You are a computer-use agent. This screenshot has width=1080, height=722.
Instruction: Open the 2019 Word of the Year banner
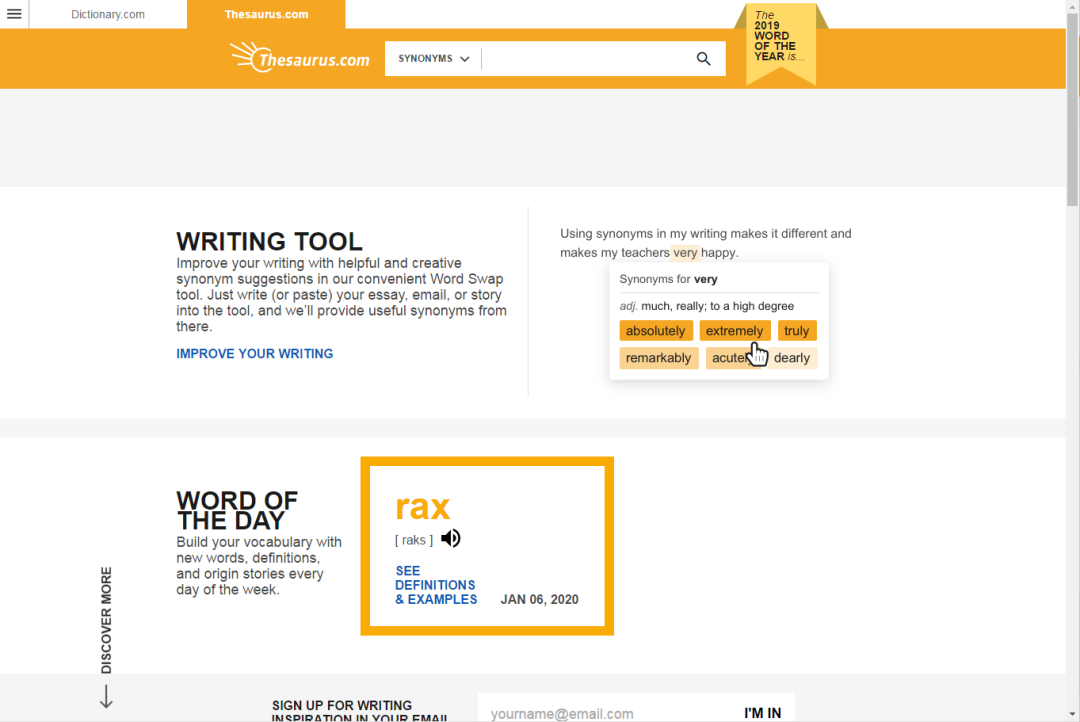pyautogui.click(x=780, y=43)
